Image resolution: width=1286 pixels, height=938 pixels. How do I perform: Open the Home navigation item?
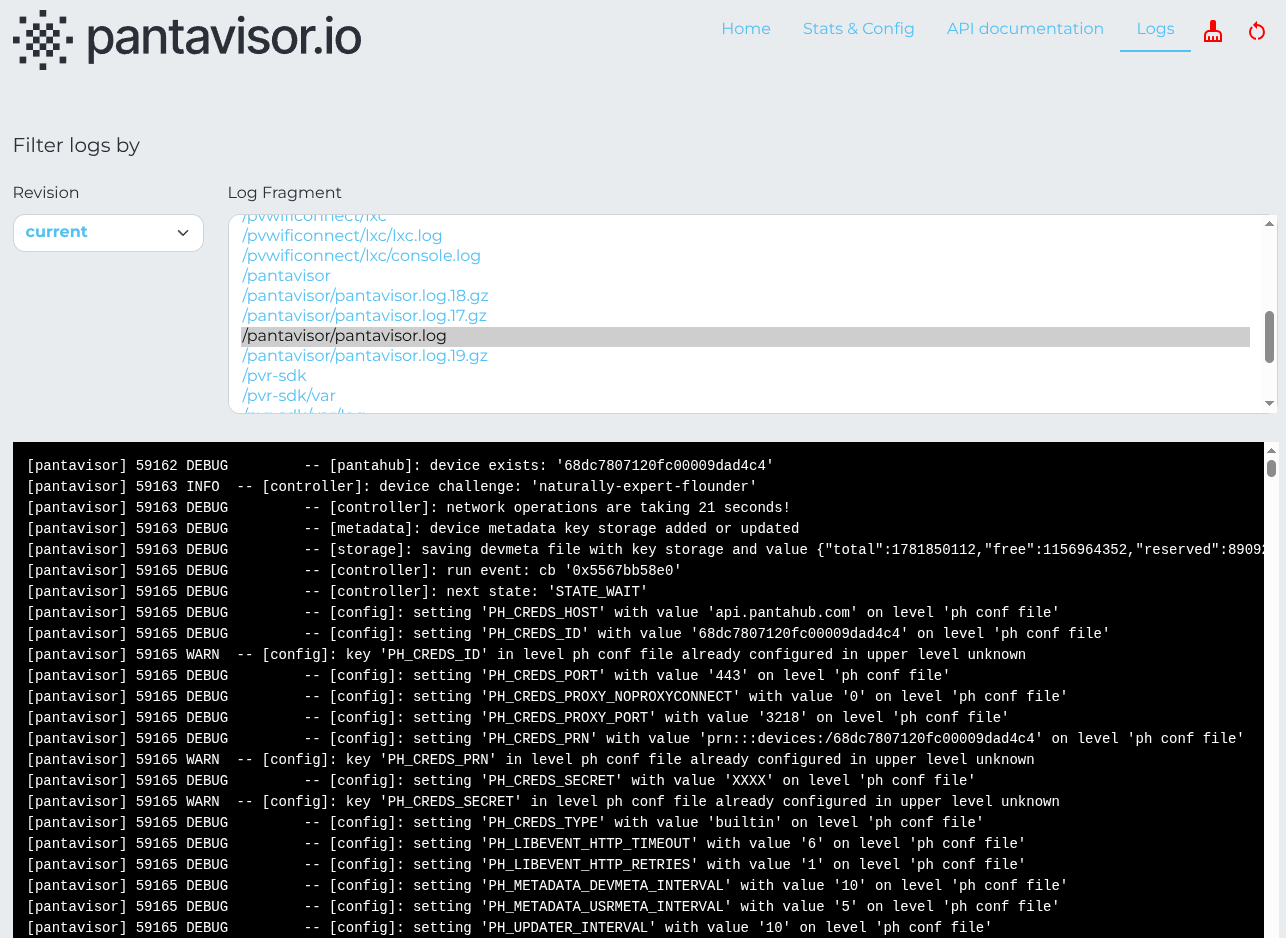745,28
